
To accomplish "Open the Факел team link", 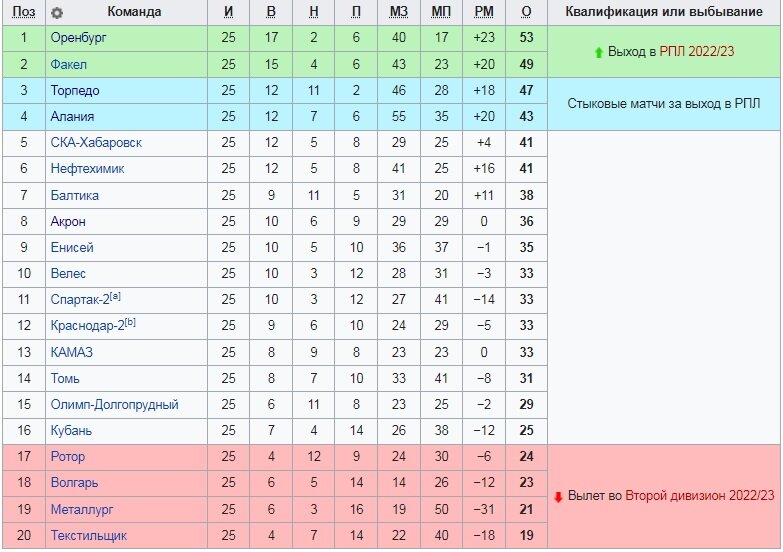I will tap(68, 64).
